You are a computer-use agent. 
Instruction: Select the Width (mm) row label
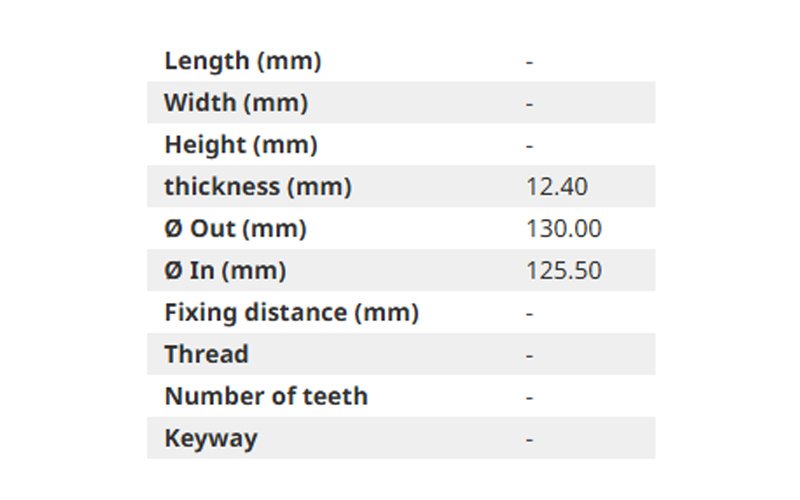pos(236,103)
